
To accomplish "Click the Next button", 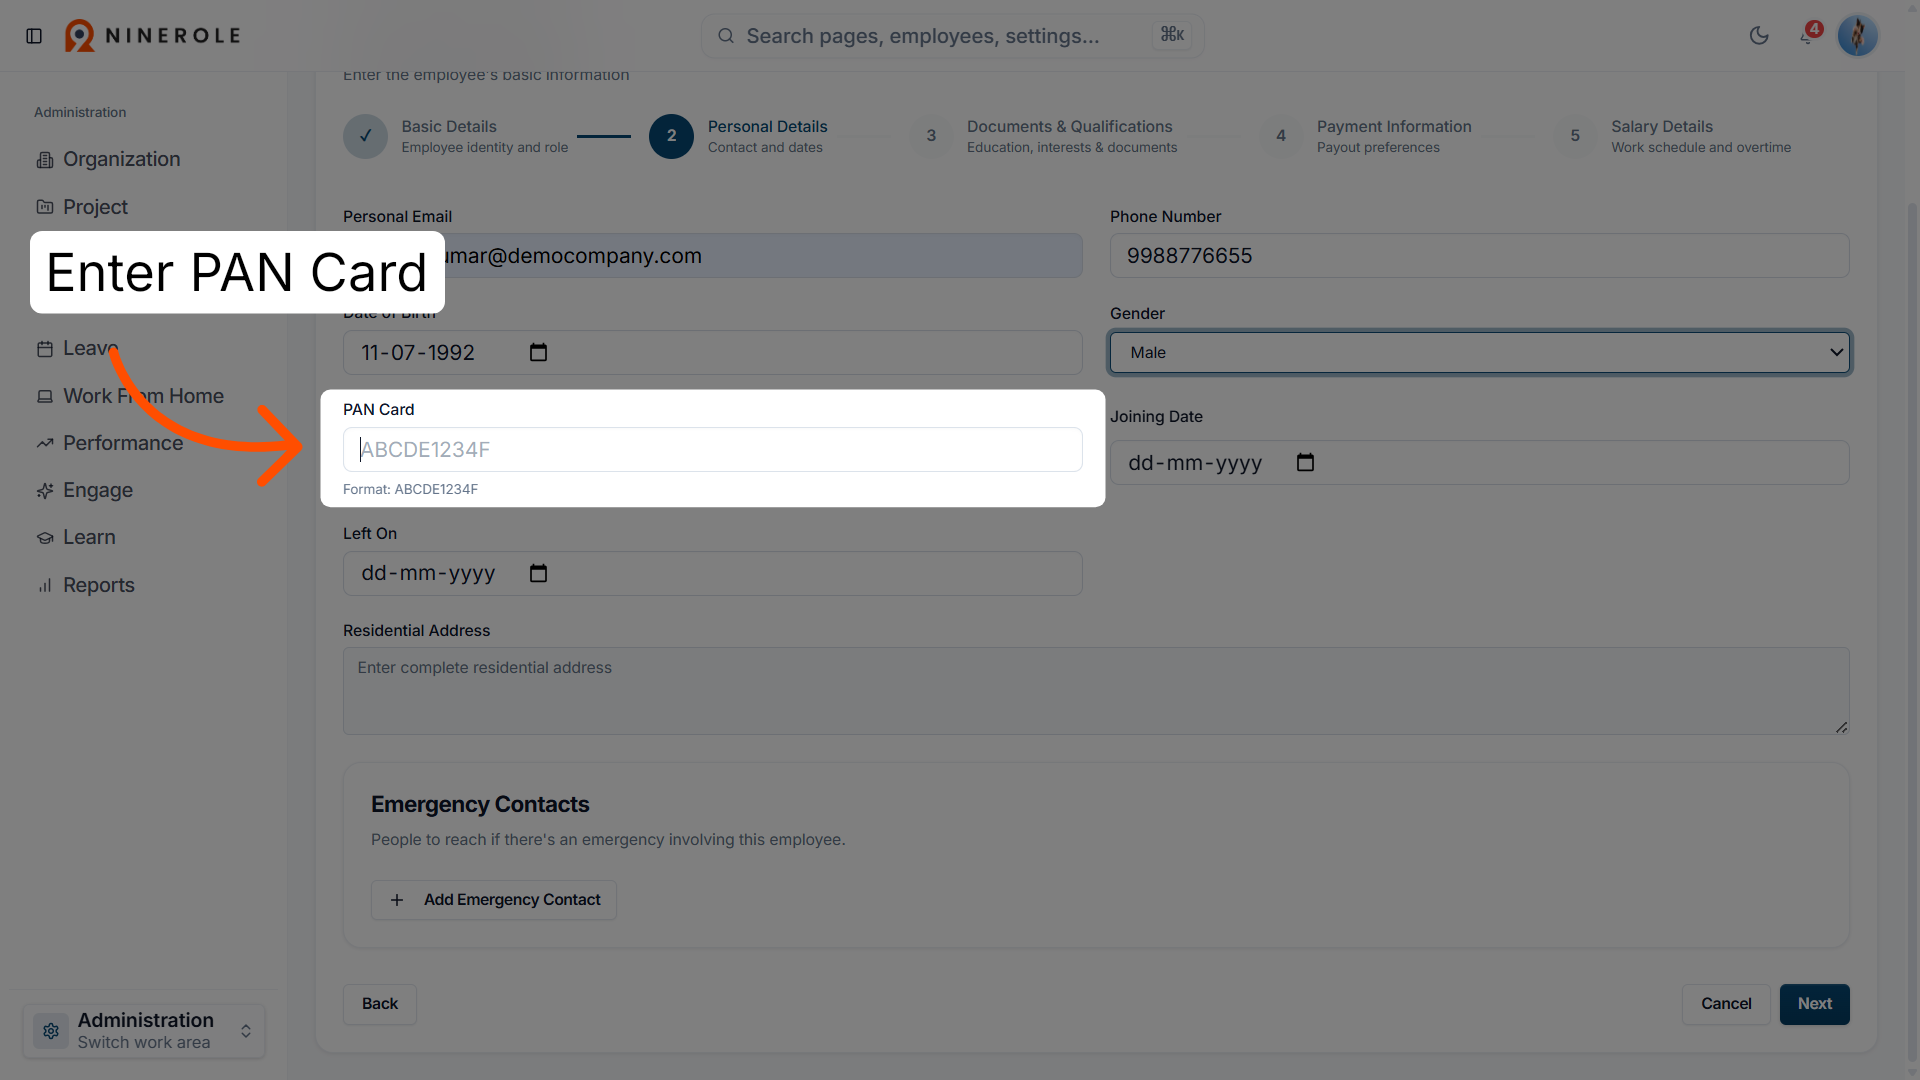I will pos(1815,1004).
